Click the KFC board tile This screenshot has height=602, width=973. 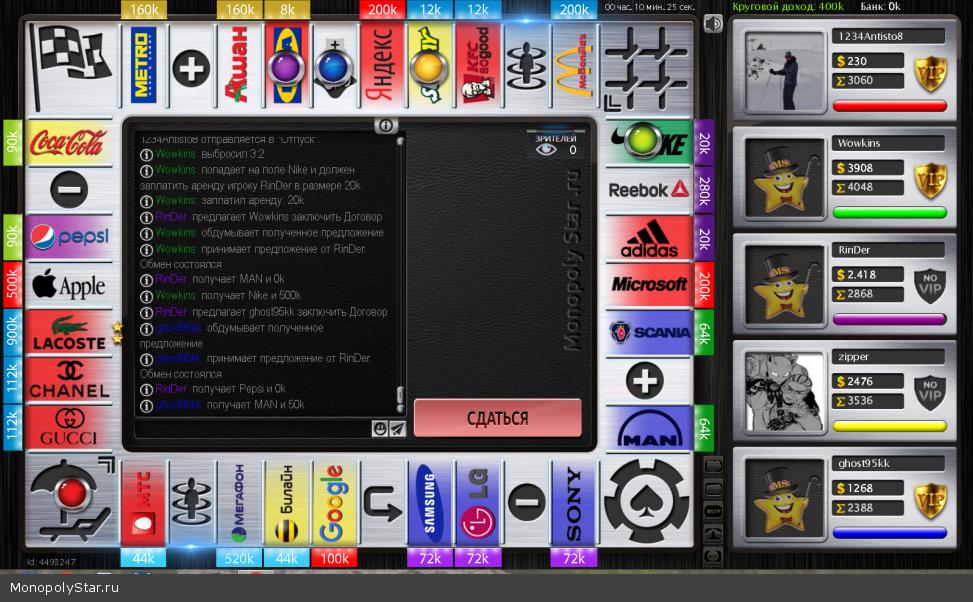pos(478,66)
